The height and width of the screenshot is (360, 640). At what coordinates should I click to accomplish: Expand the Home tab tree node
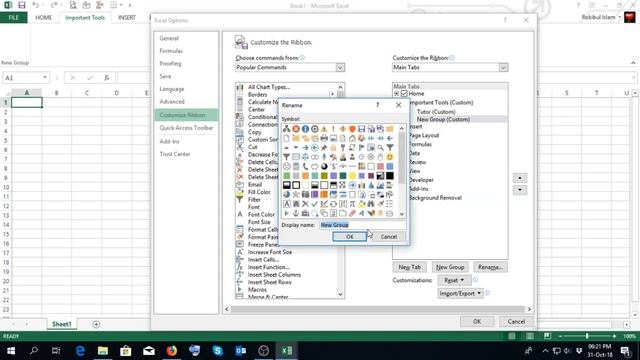pyautogui.click(x=397, y=94)
